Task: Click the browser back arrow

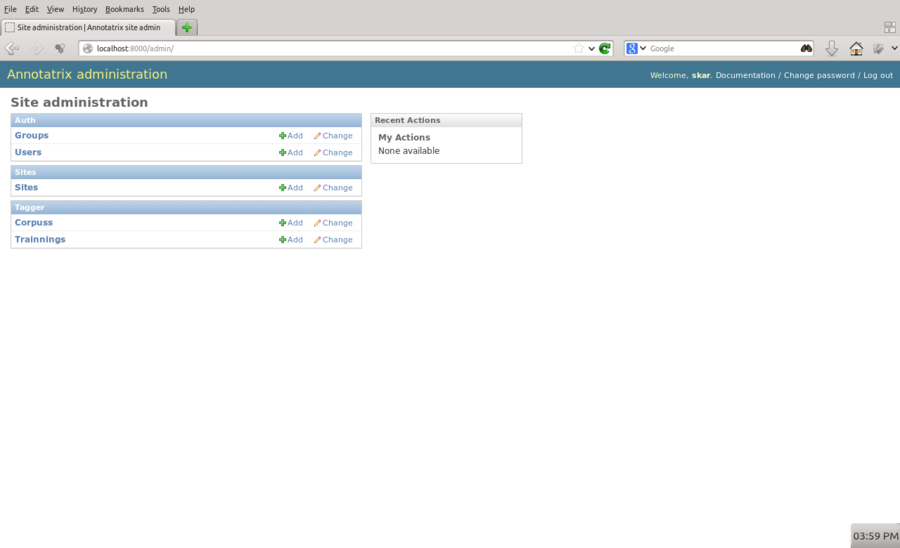Action: click(x=12, y=48)
